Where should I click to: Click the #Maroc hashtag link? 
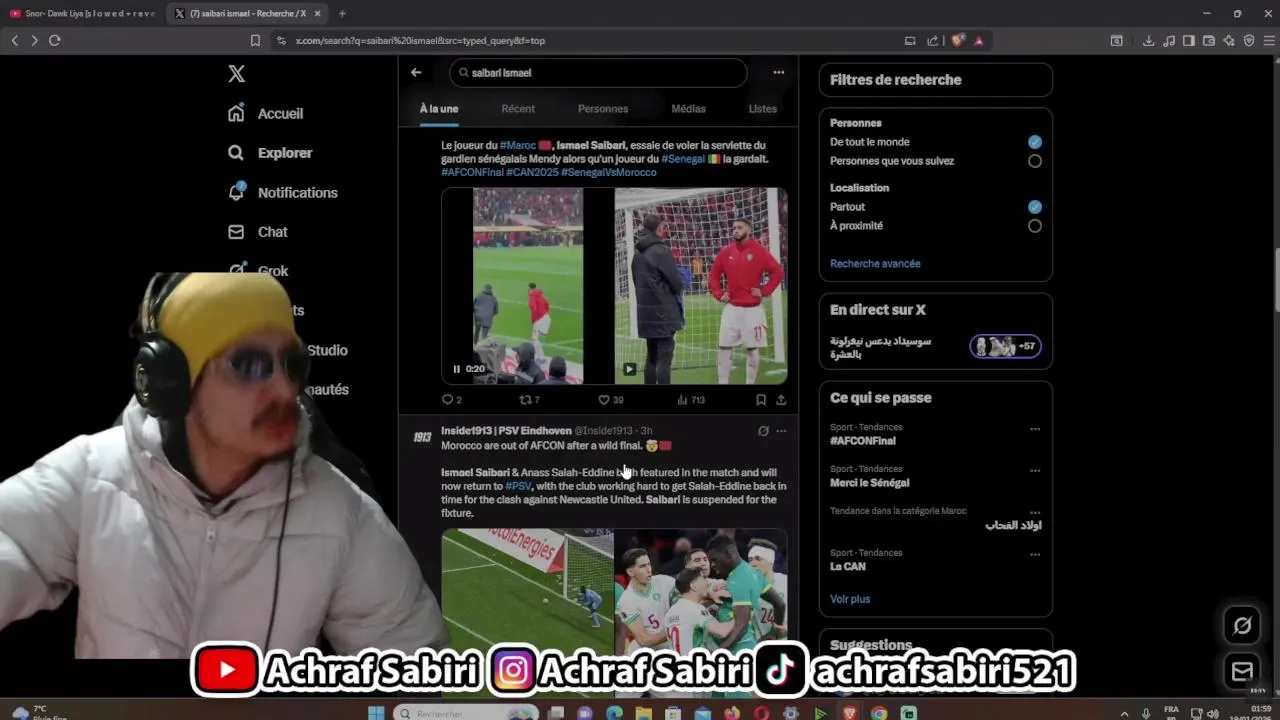click(518, 145)
